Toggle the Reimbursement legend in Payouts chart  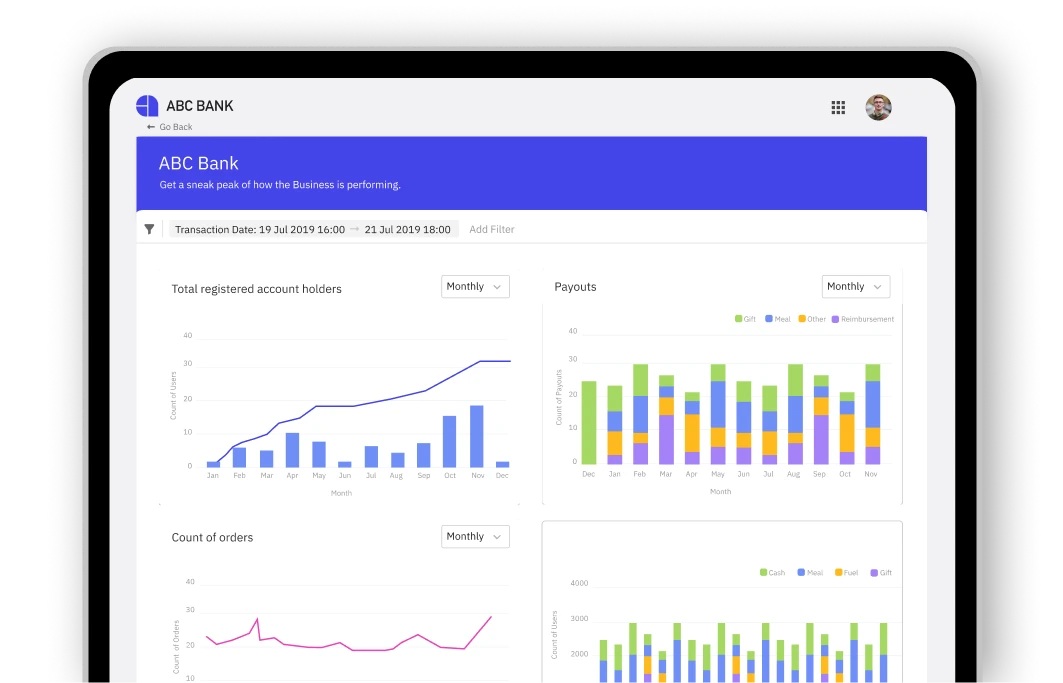click(862, 319)
